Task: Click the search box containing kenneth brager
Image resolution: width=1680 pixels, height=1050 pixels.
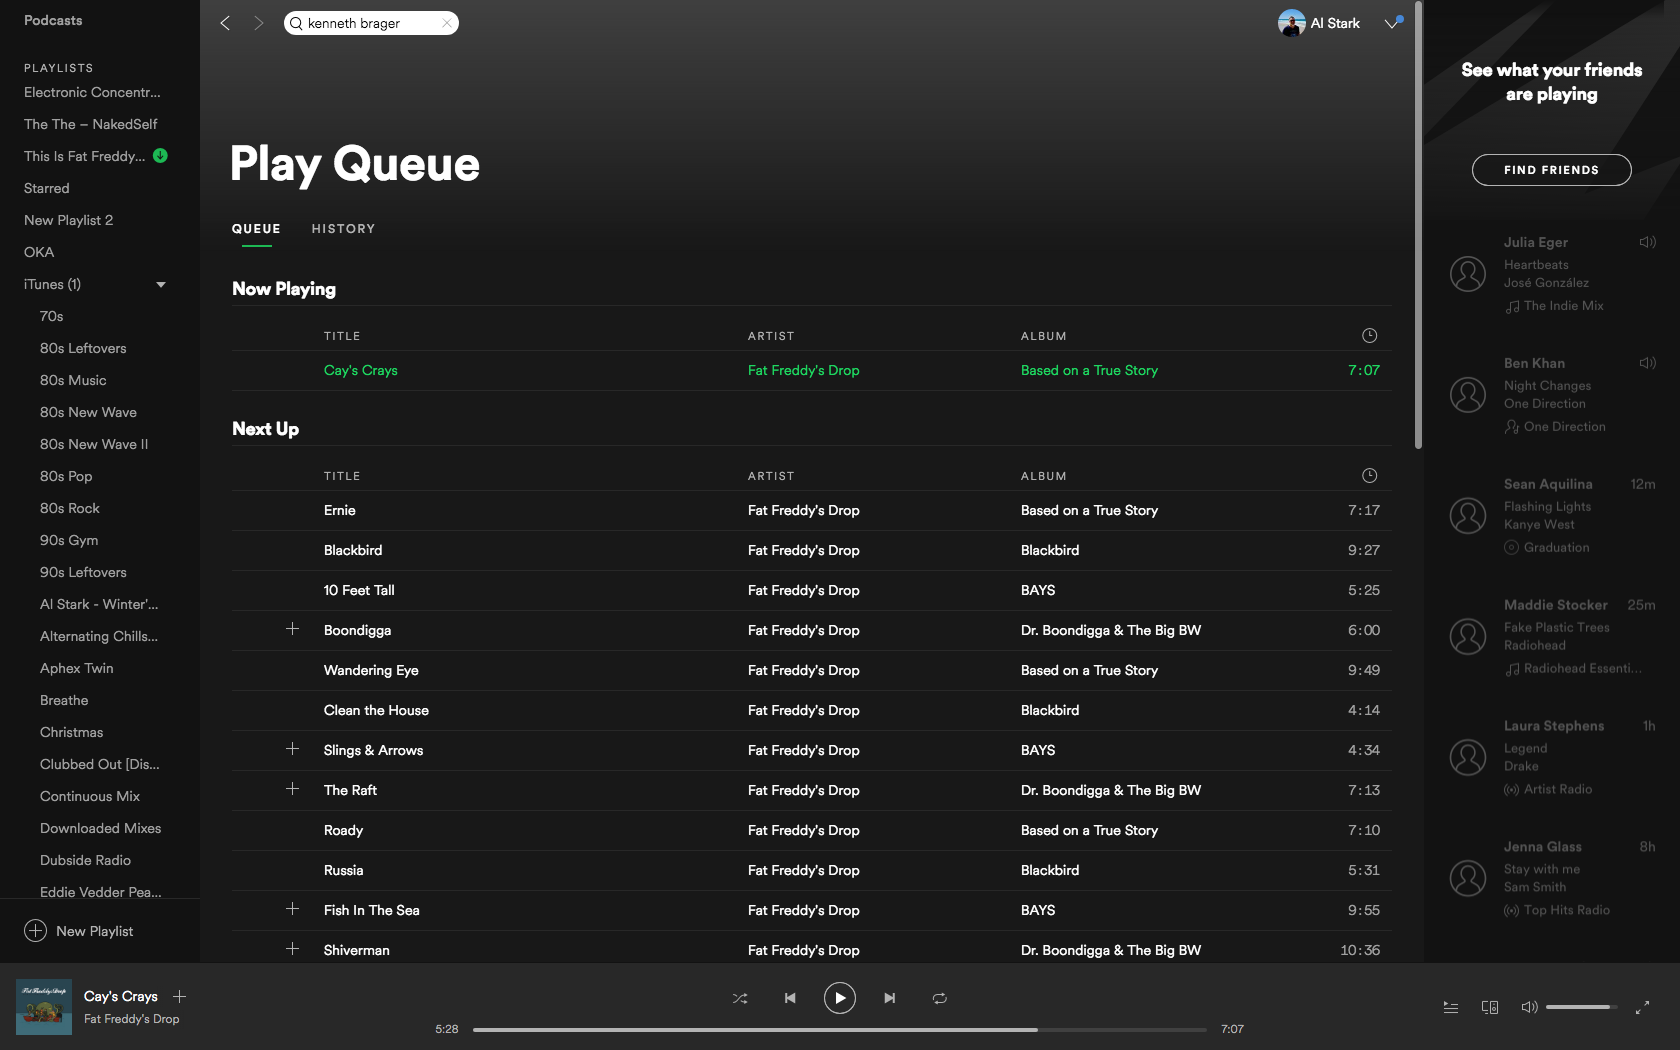Action: point(371,23)
